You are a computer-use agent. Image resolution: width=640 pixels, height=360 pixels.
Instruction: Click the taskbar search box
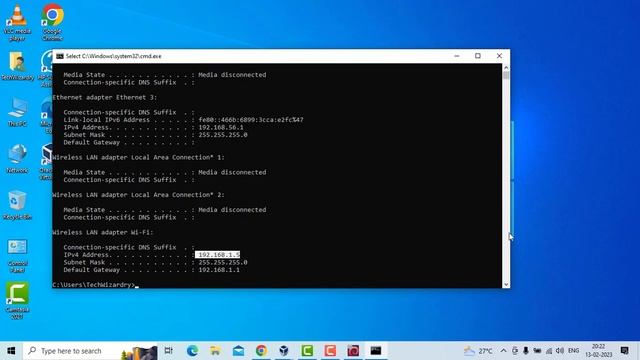[91, 351]
